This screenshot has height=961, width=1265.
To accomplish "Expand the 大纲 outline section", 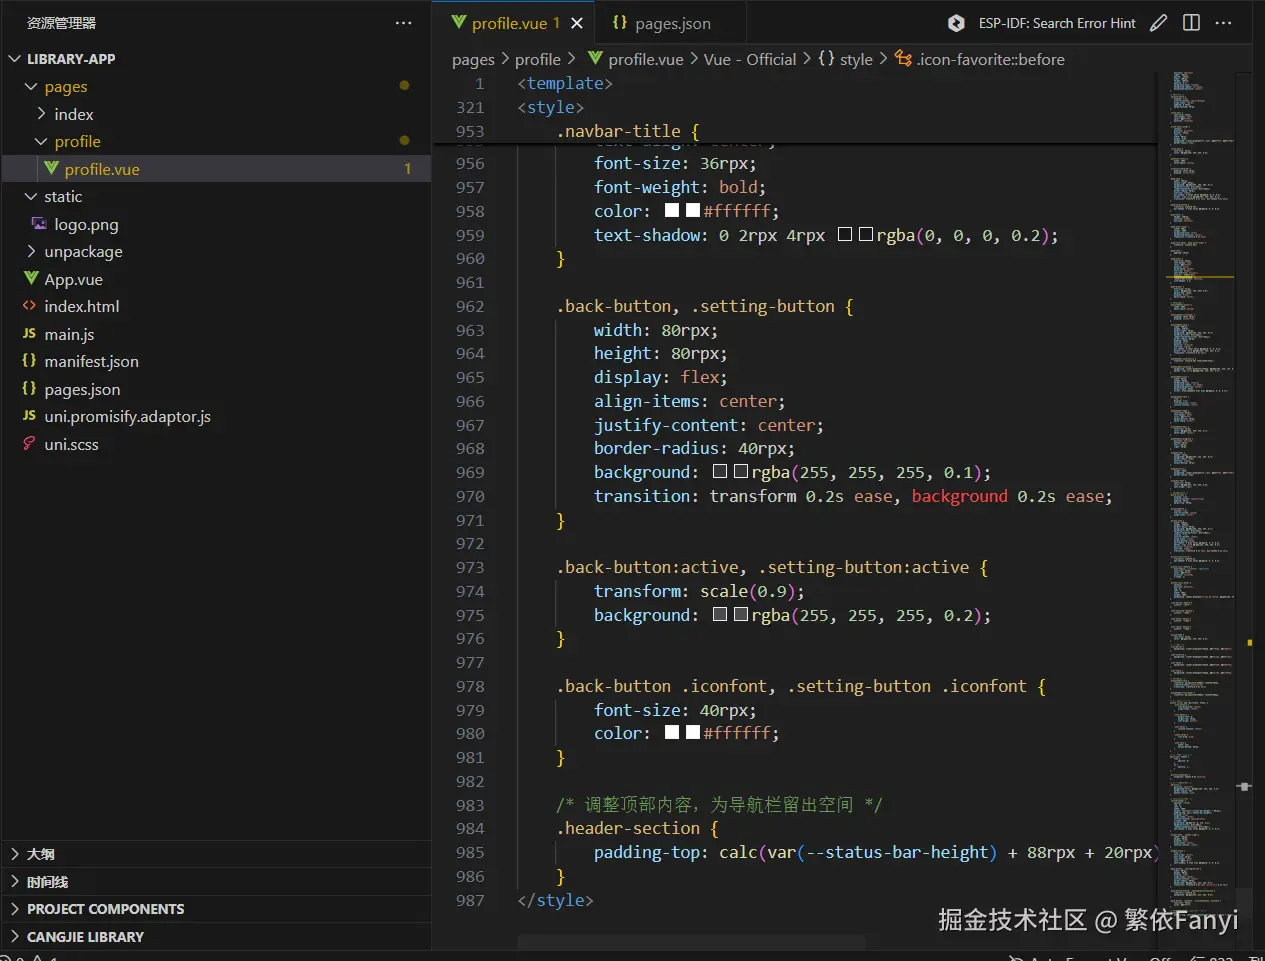I will click(216, 854).
